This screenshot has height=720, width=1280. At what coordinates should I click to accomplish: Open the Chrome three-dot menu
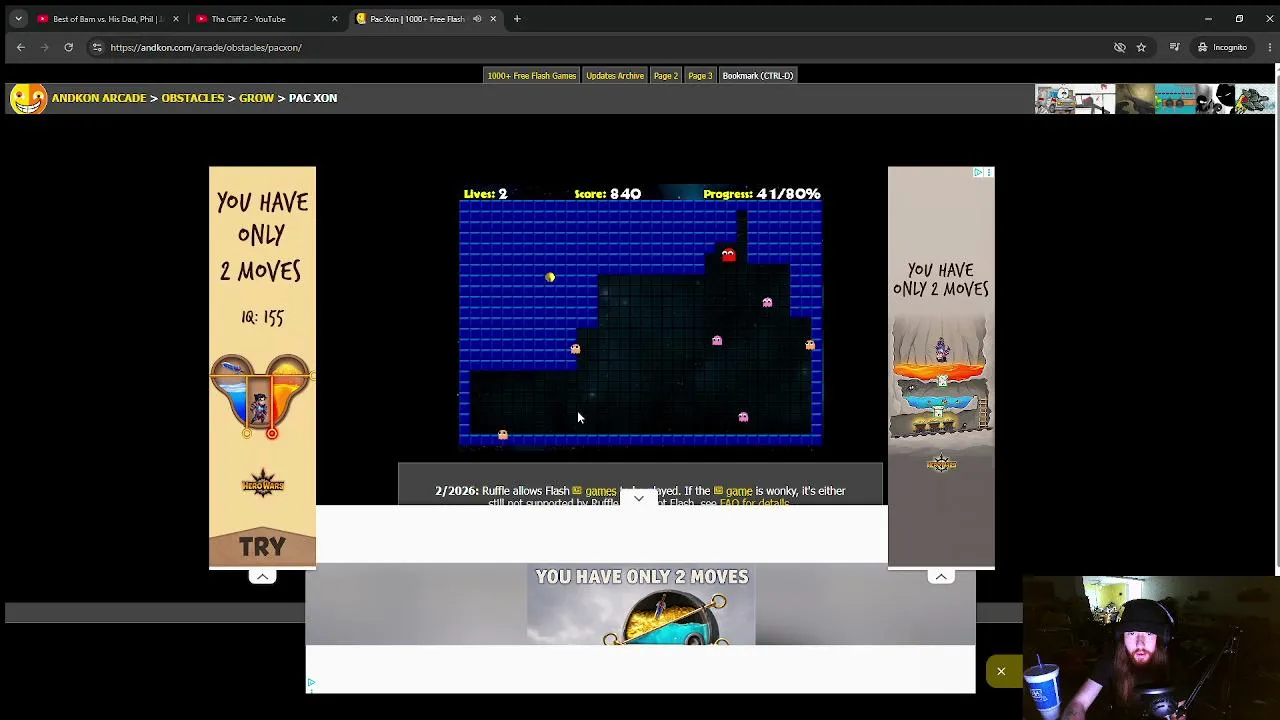[x=1269, y=47]
